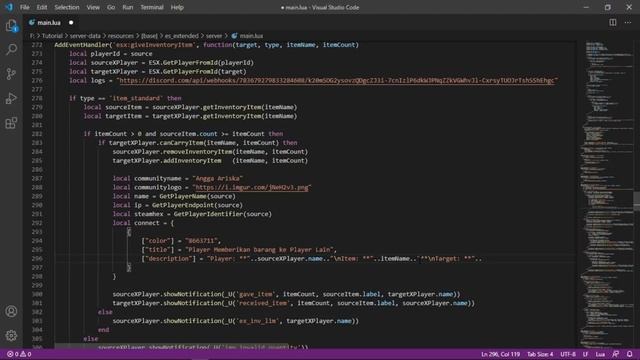Open the Search view icon
640x360 pixels.
11,50
